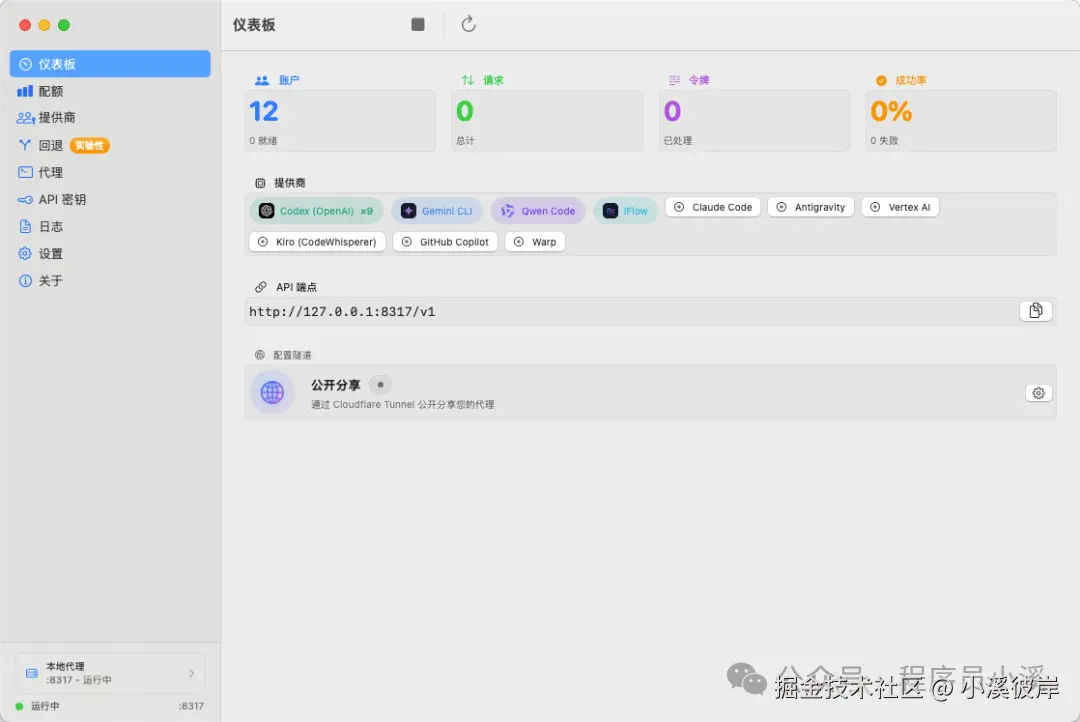Click the Cloudflare Tunnel description text
1080x722 pixels.
pyautogui.click(x=402, y=404)
